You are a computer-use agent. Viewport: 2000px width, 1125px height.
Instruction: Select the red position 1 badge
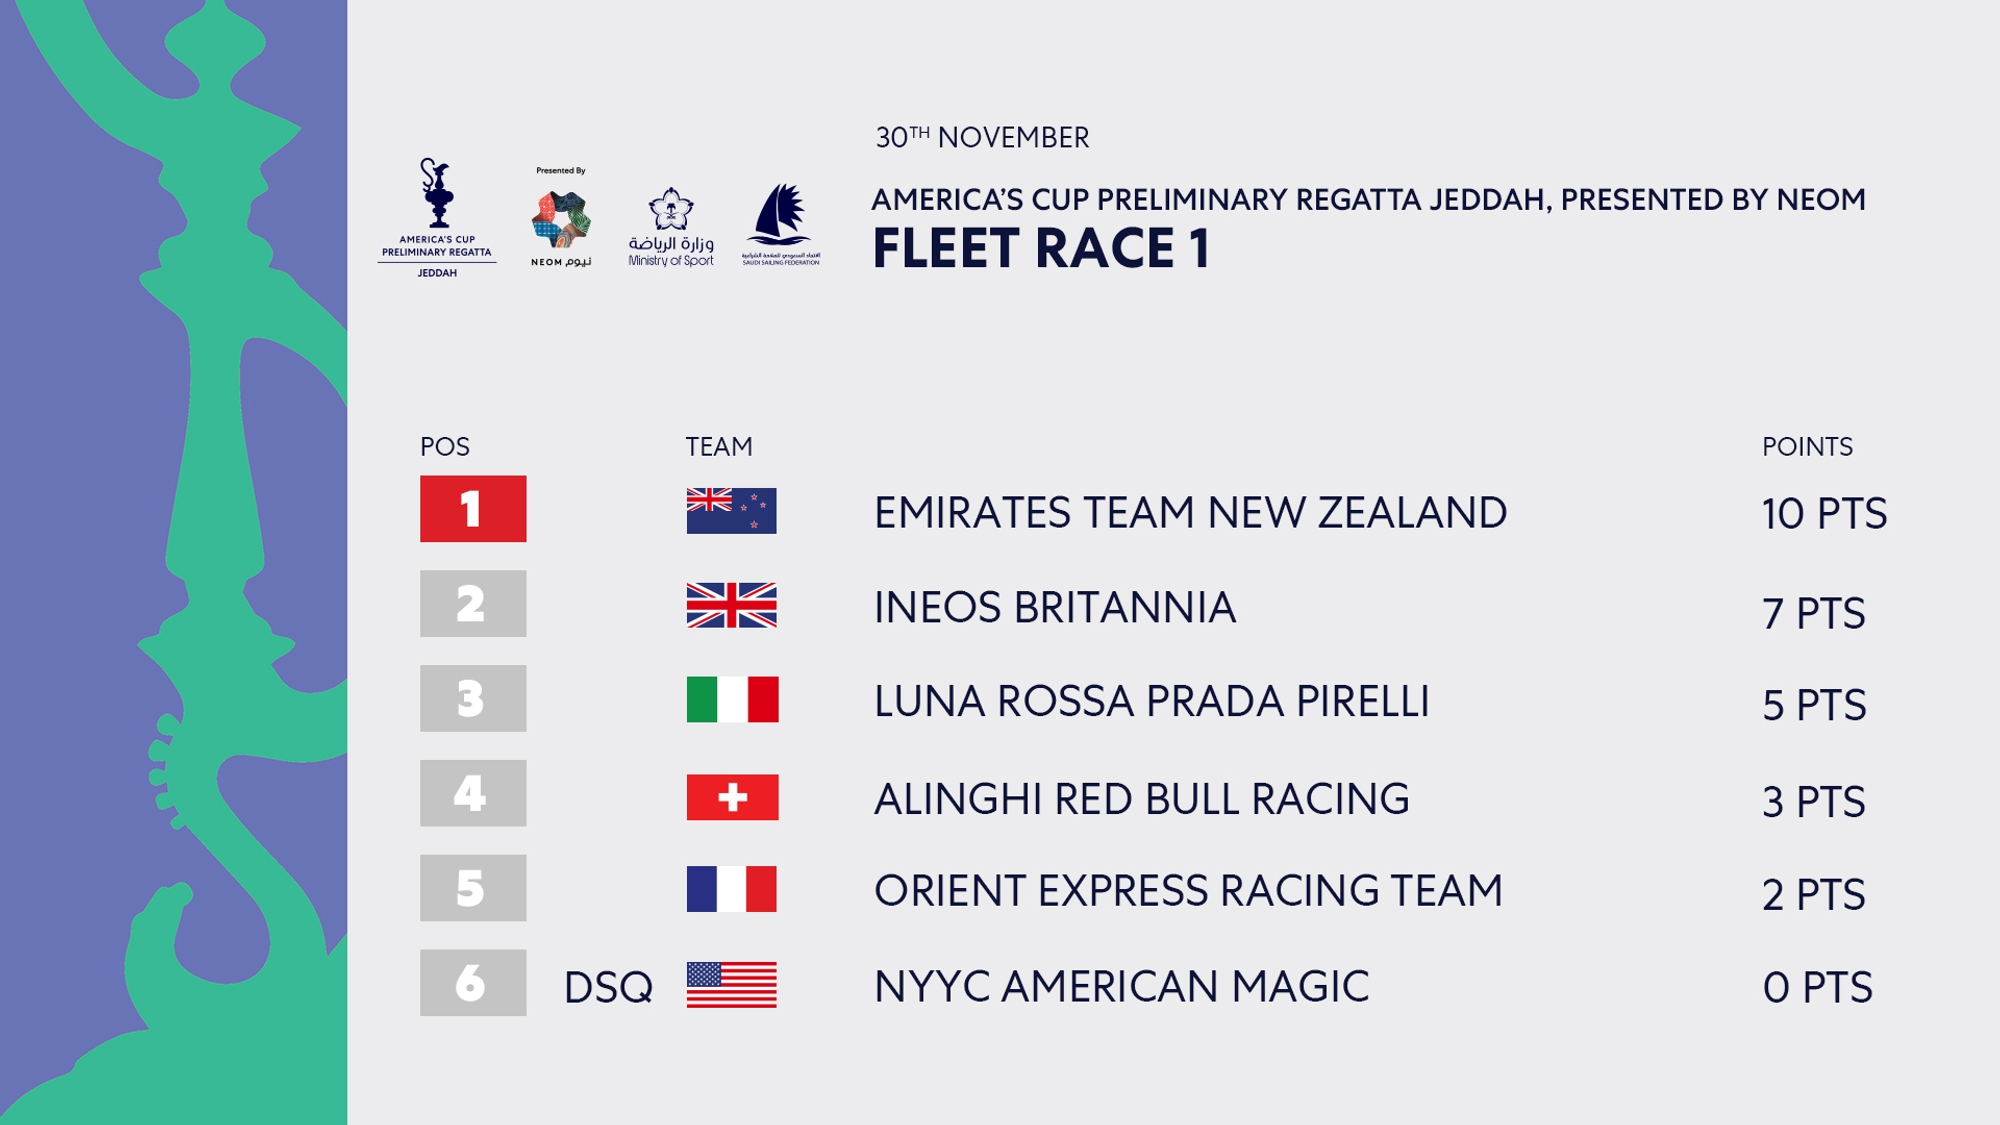[x=473, y=508]
